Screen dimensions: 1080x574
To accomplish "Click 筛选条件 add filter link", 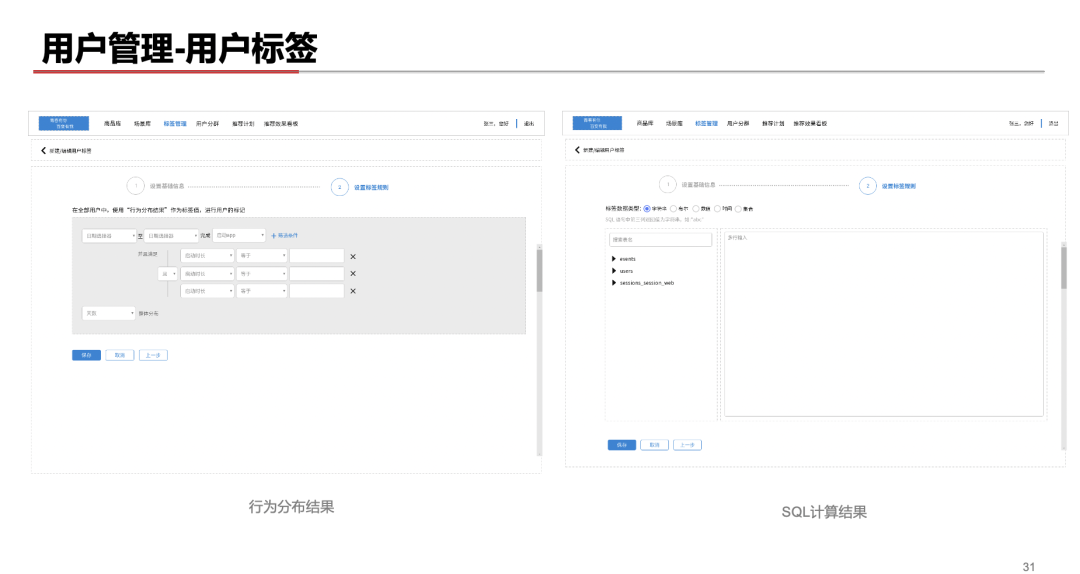I will (288, 236).
